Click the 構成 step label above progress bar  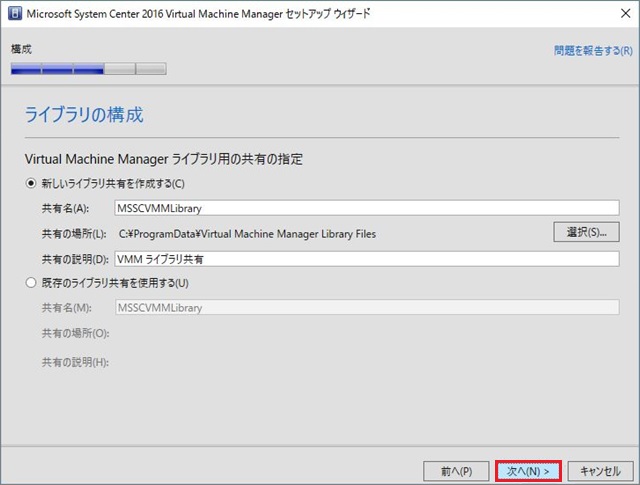point(22,49)
